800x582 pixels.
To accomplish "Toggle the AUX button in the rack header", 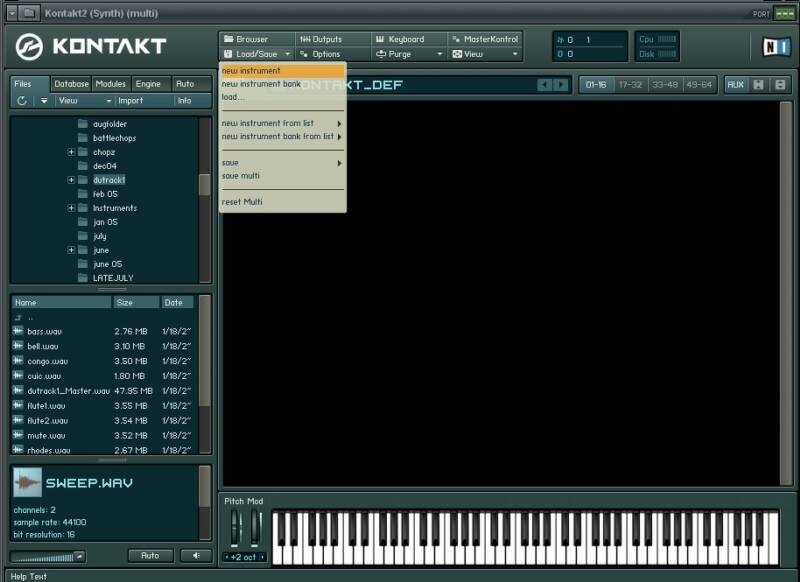I will tap(735, 85).
